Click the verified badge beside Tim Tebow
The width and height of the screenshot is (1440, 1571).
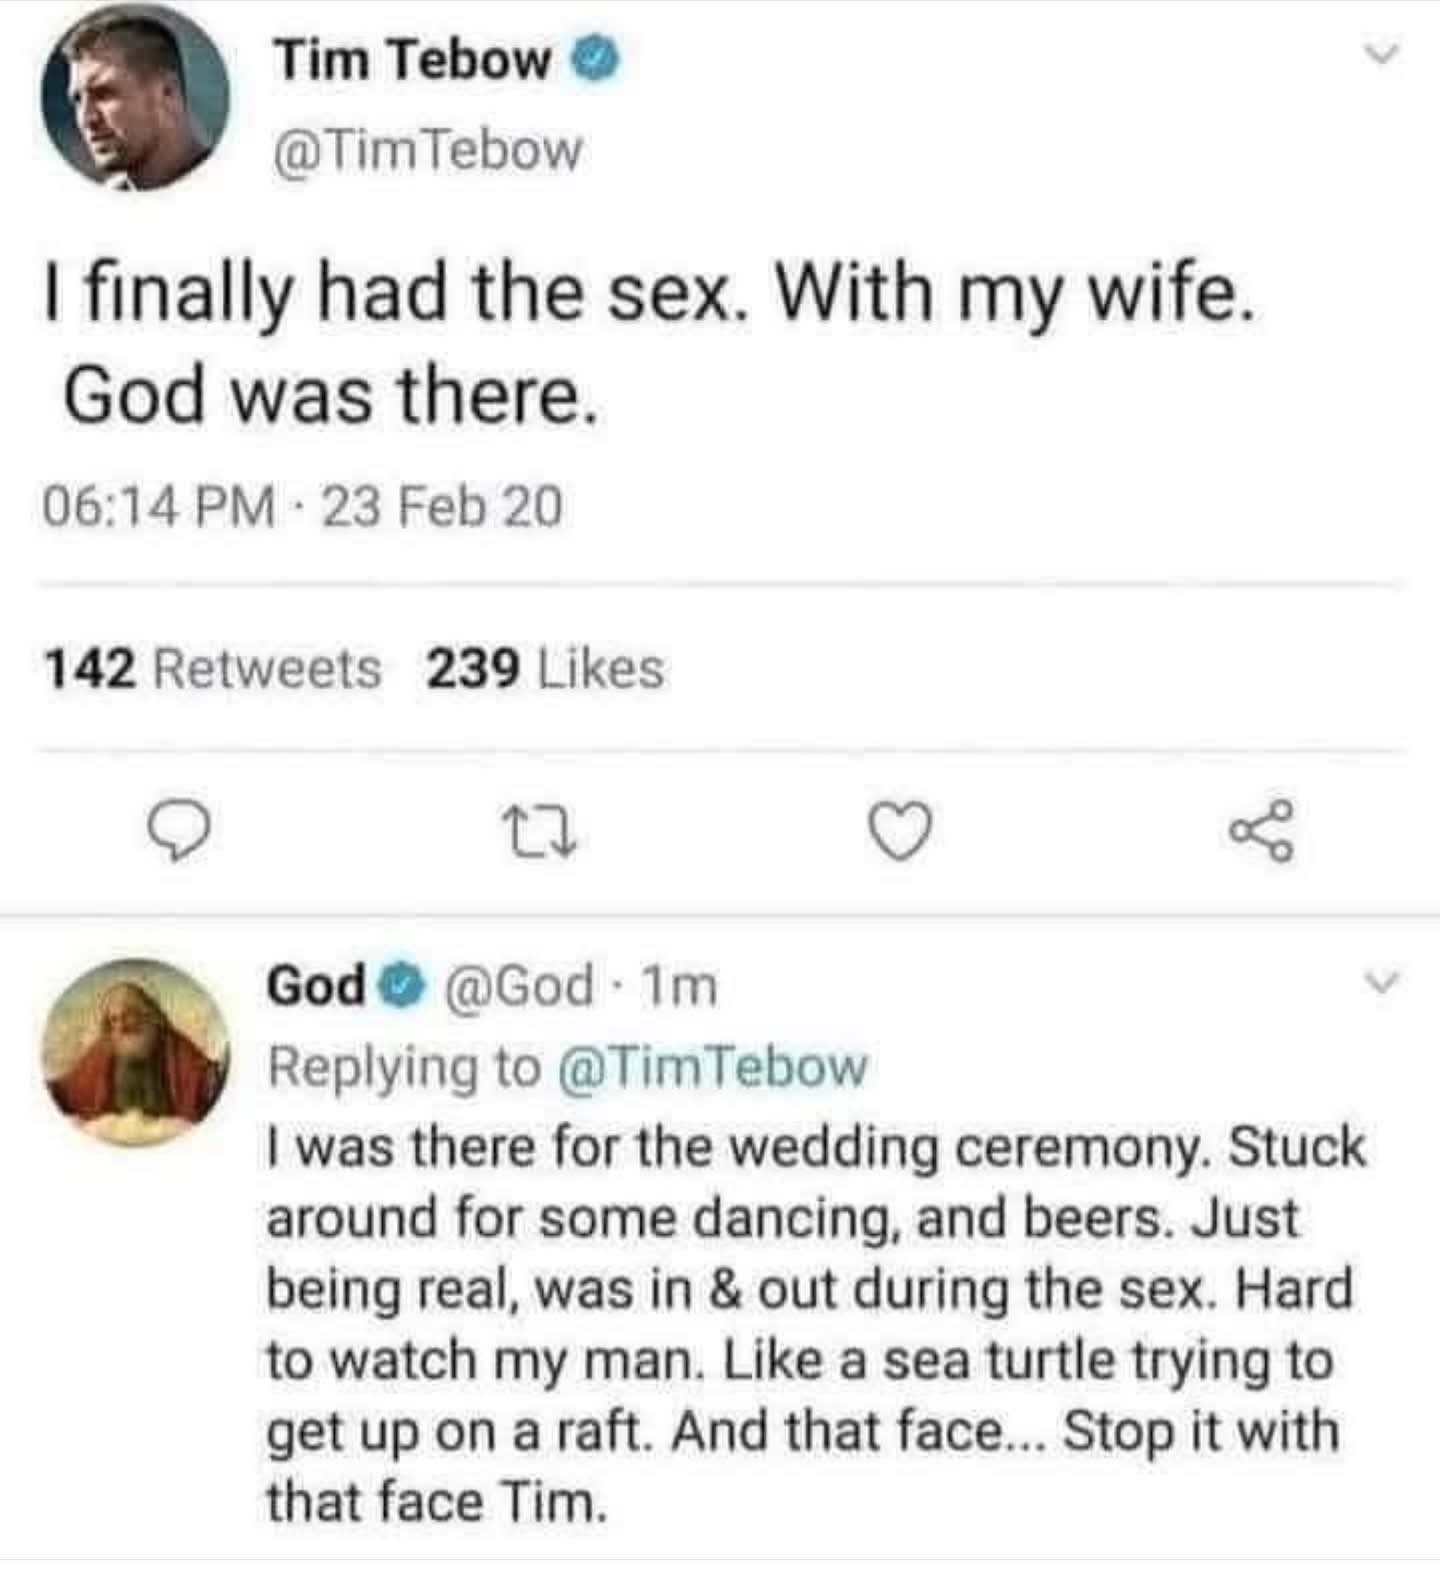coord(596,61)
